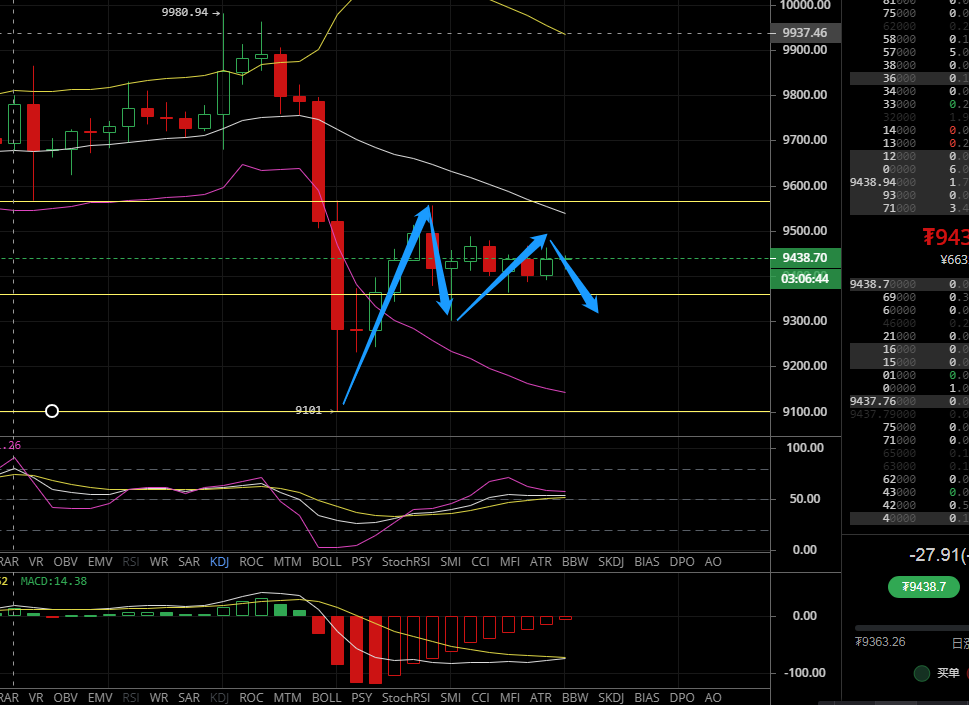Select the green 买单 buy-order radio circle

click(921, 673)
